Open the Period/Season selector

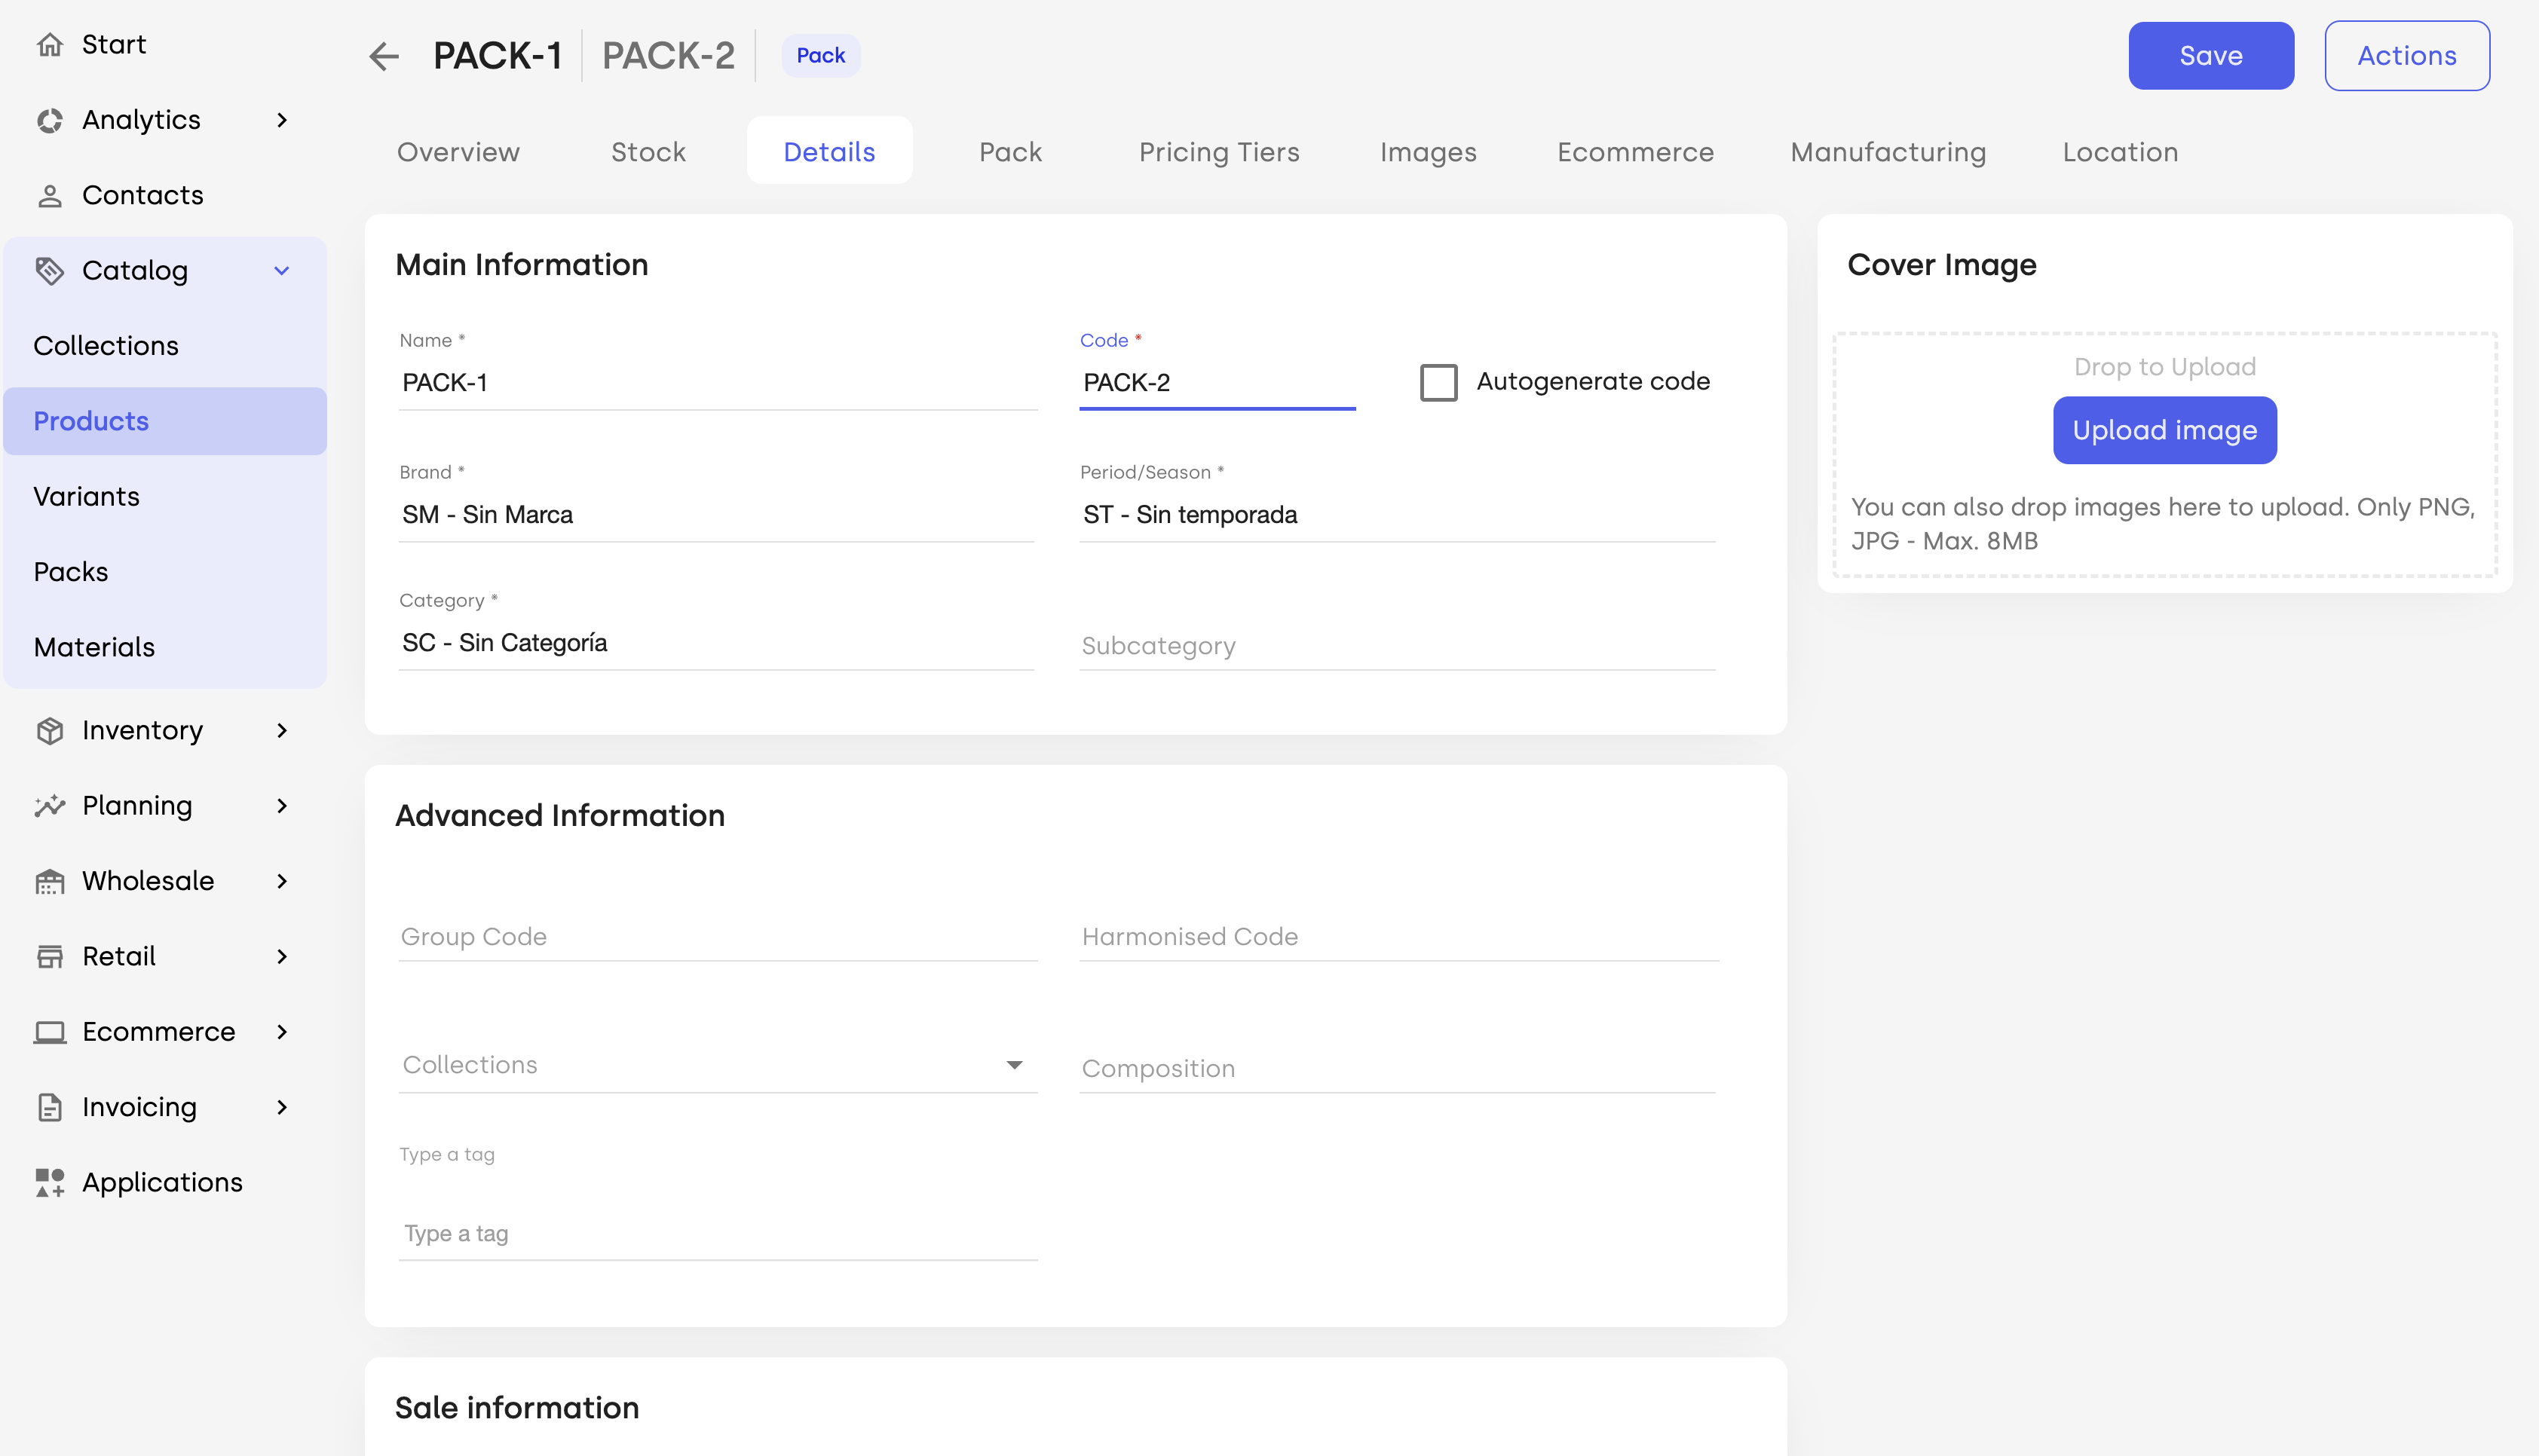pyautogui.click(x=1398, y=515)
